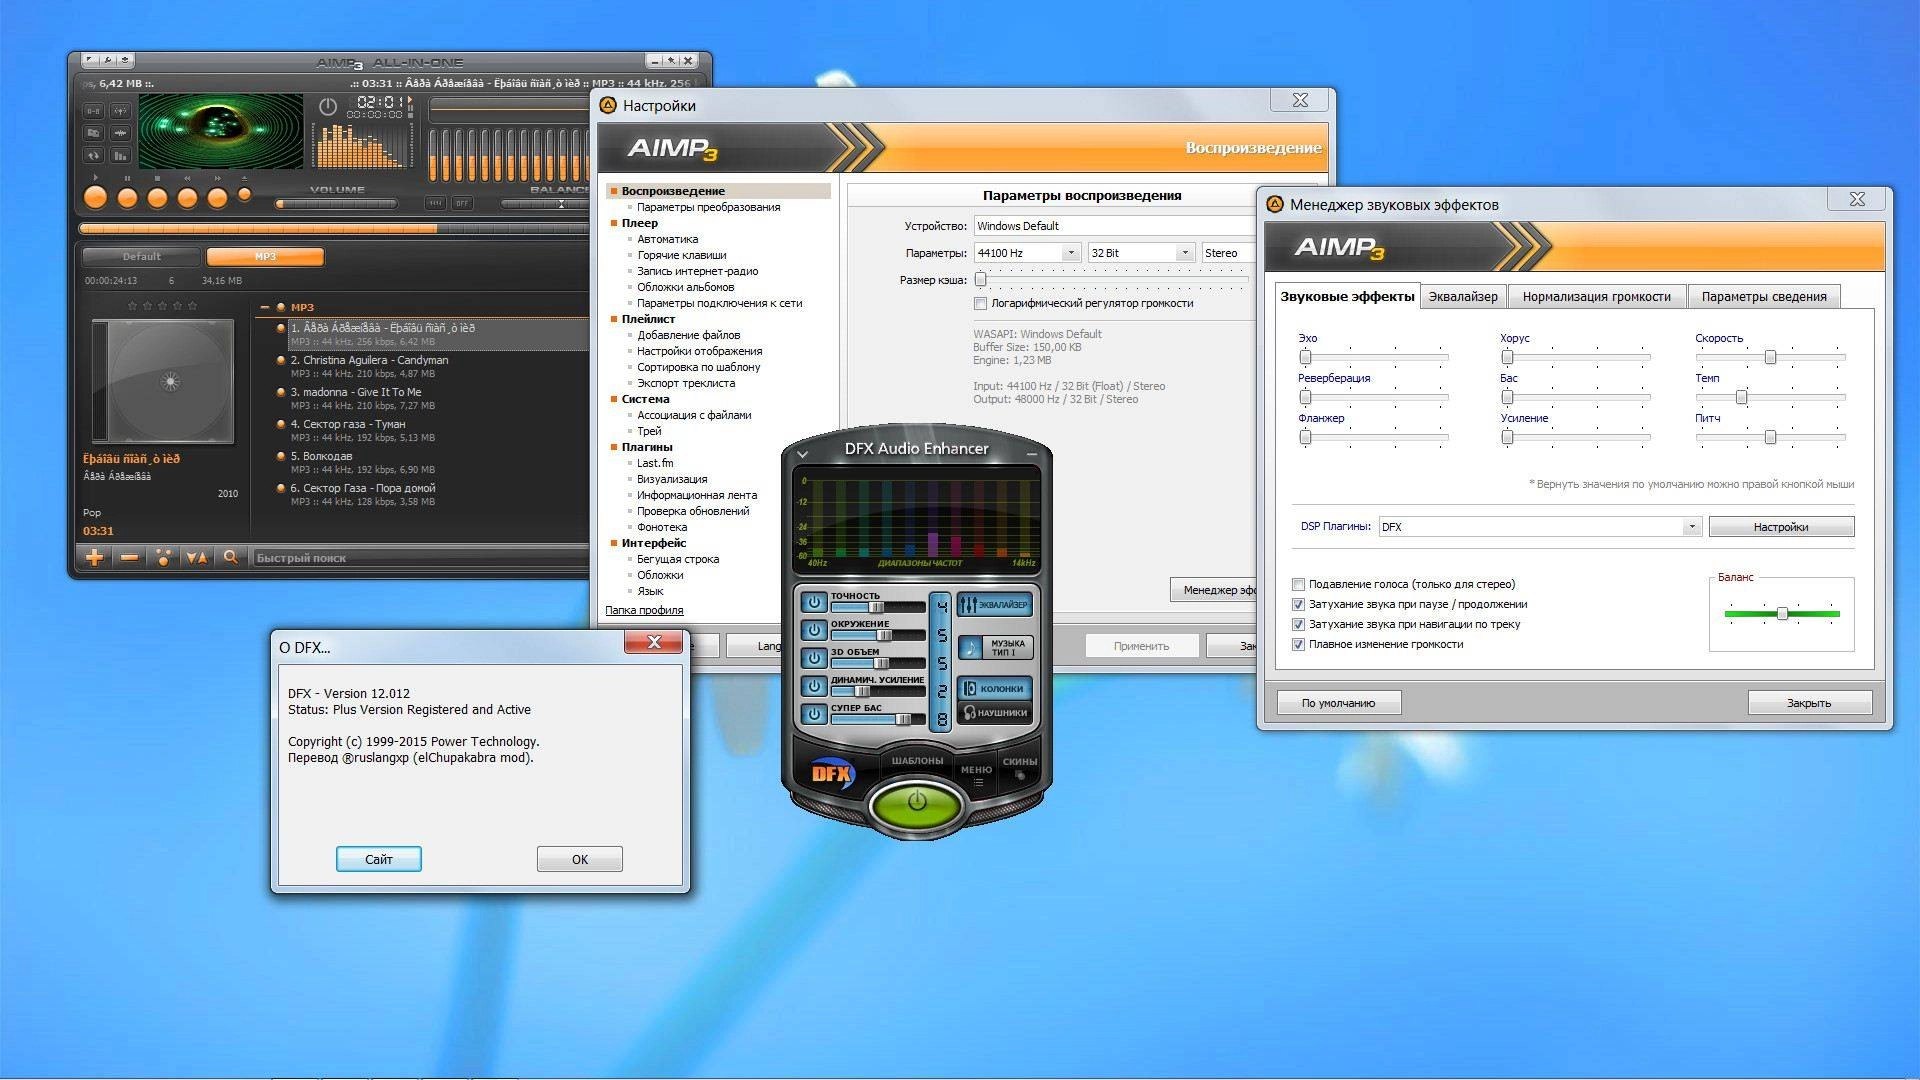Open the playlist misc dots icon
The height and width of the screenshot is (1080, 1920).
point(163,558)
